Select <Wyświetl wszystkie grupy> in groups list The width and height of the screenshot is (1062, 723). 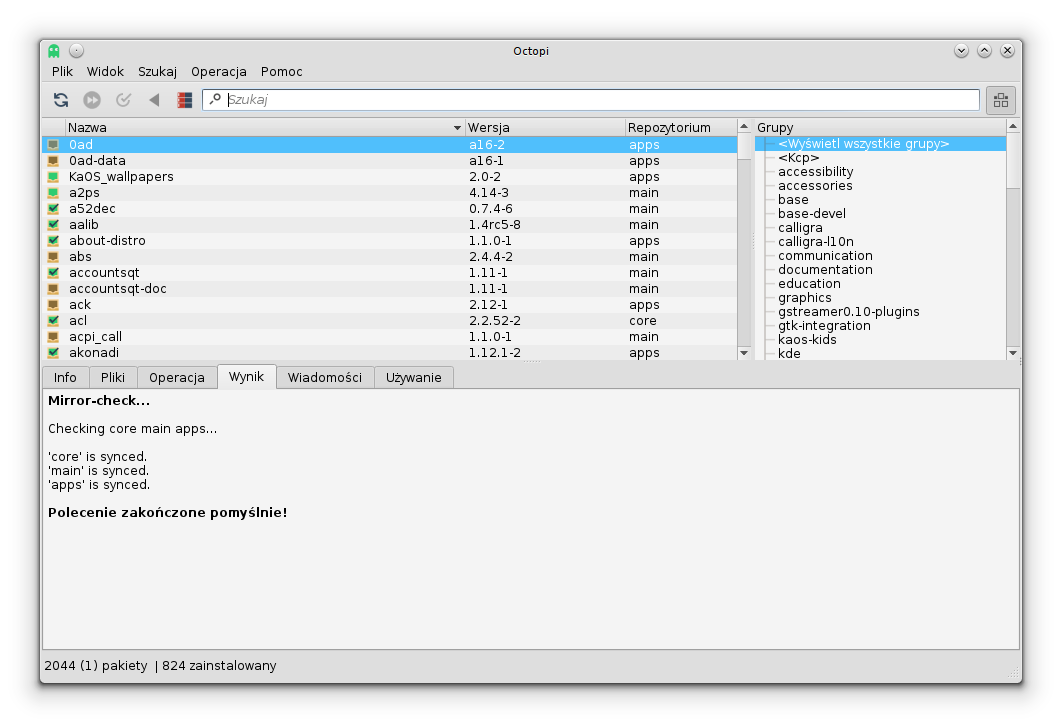pyautogui.click(x=864, y=144)
